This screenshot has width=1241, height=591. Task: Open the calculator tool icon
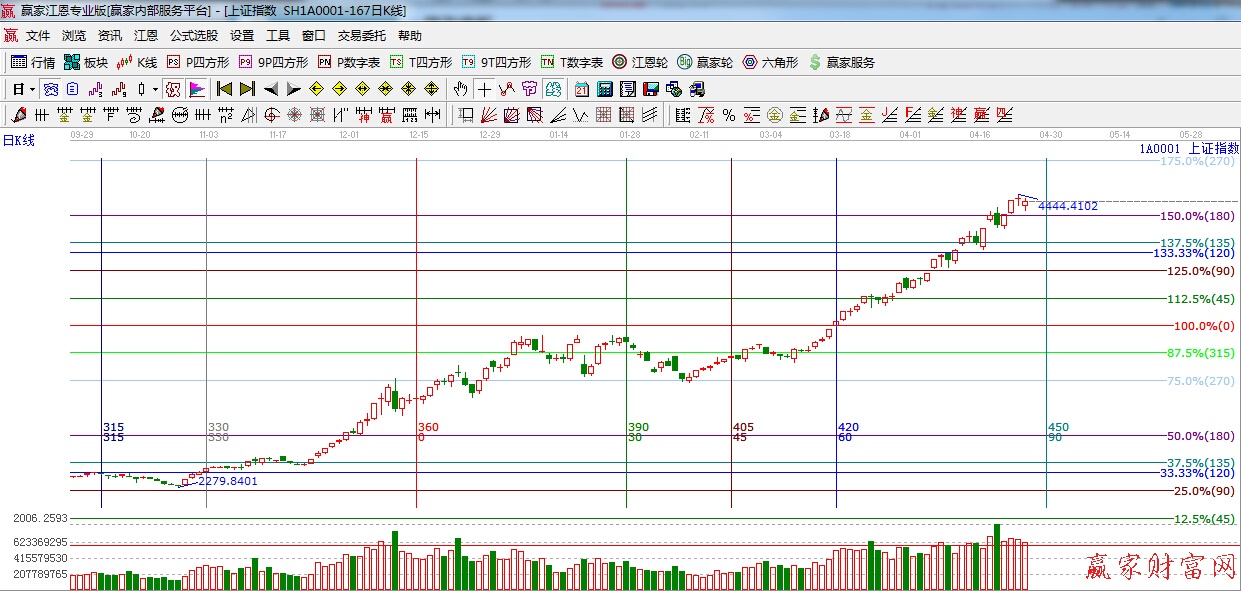(x=604, y=89)
